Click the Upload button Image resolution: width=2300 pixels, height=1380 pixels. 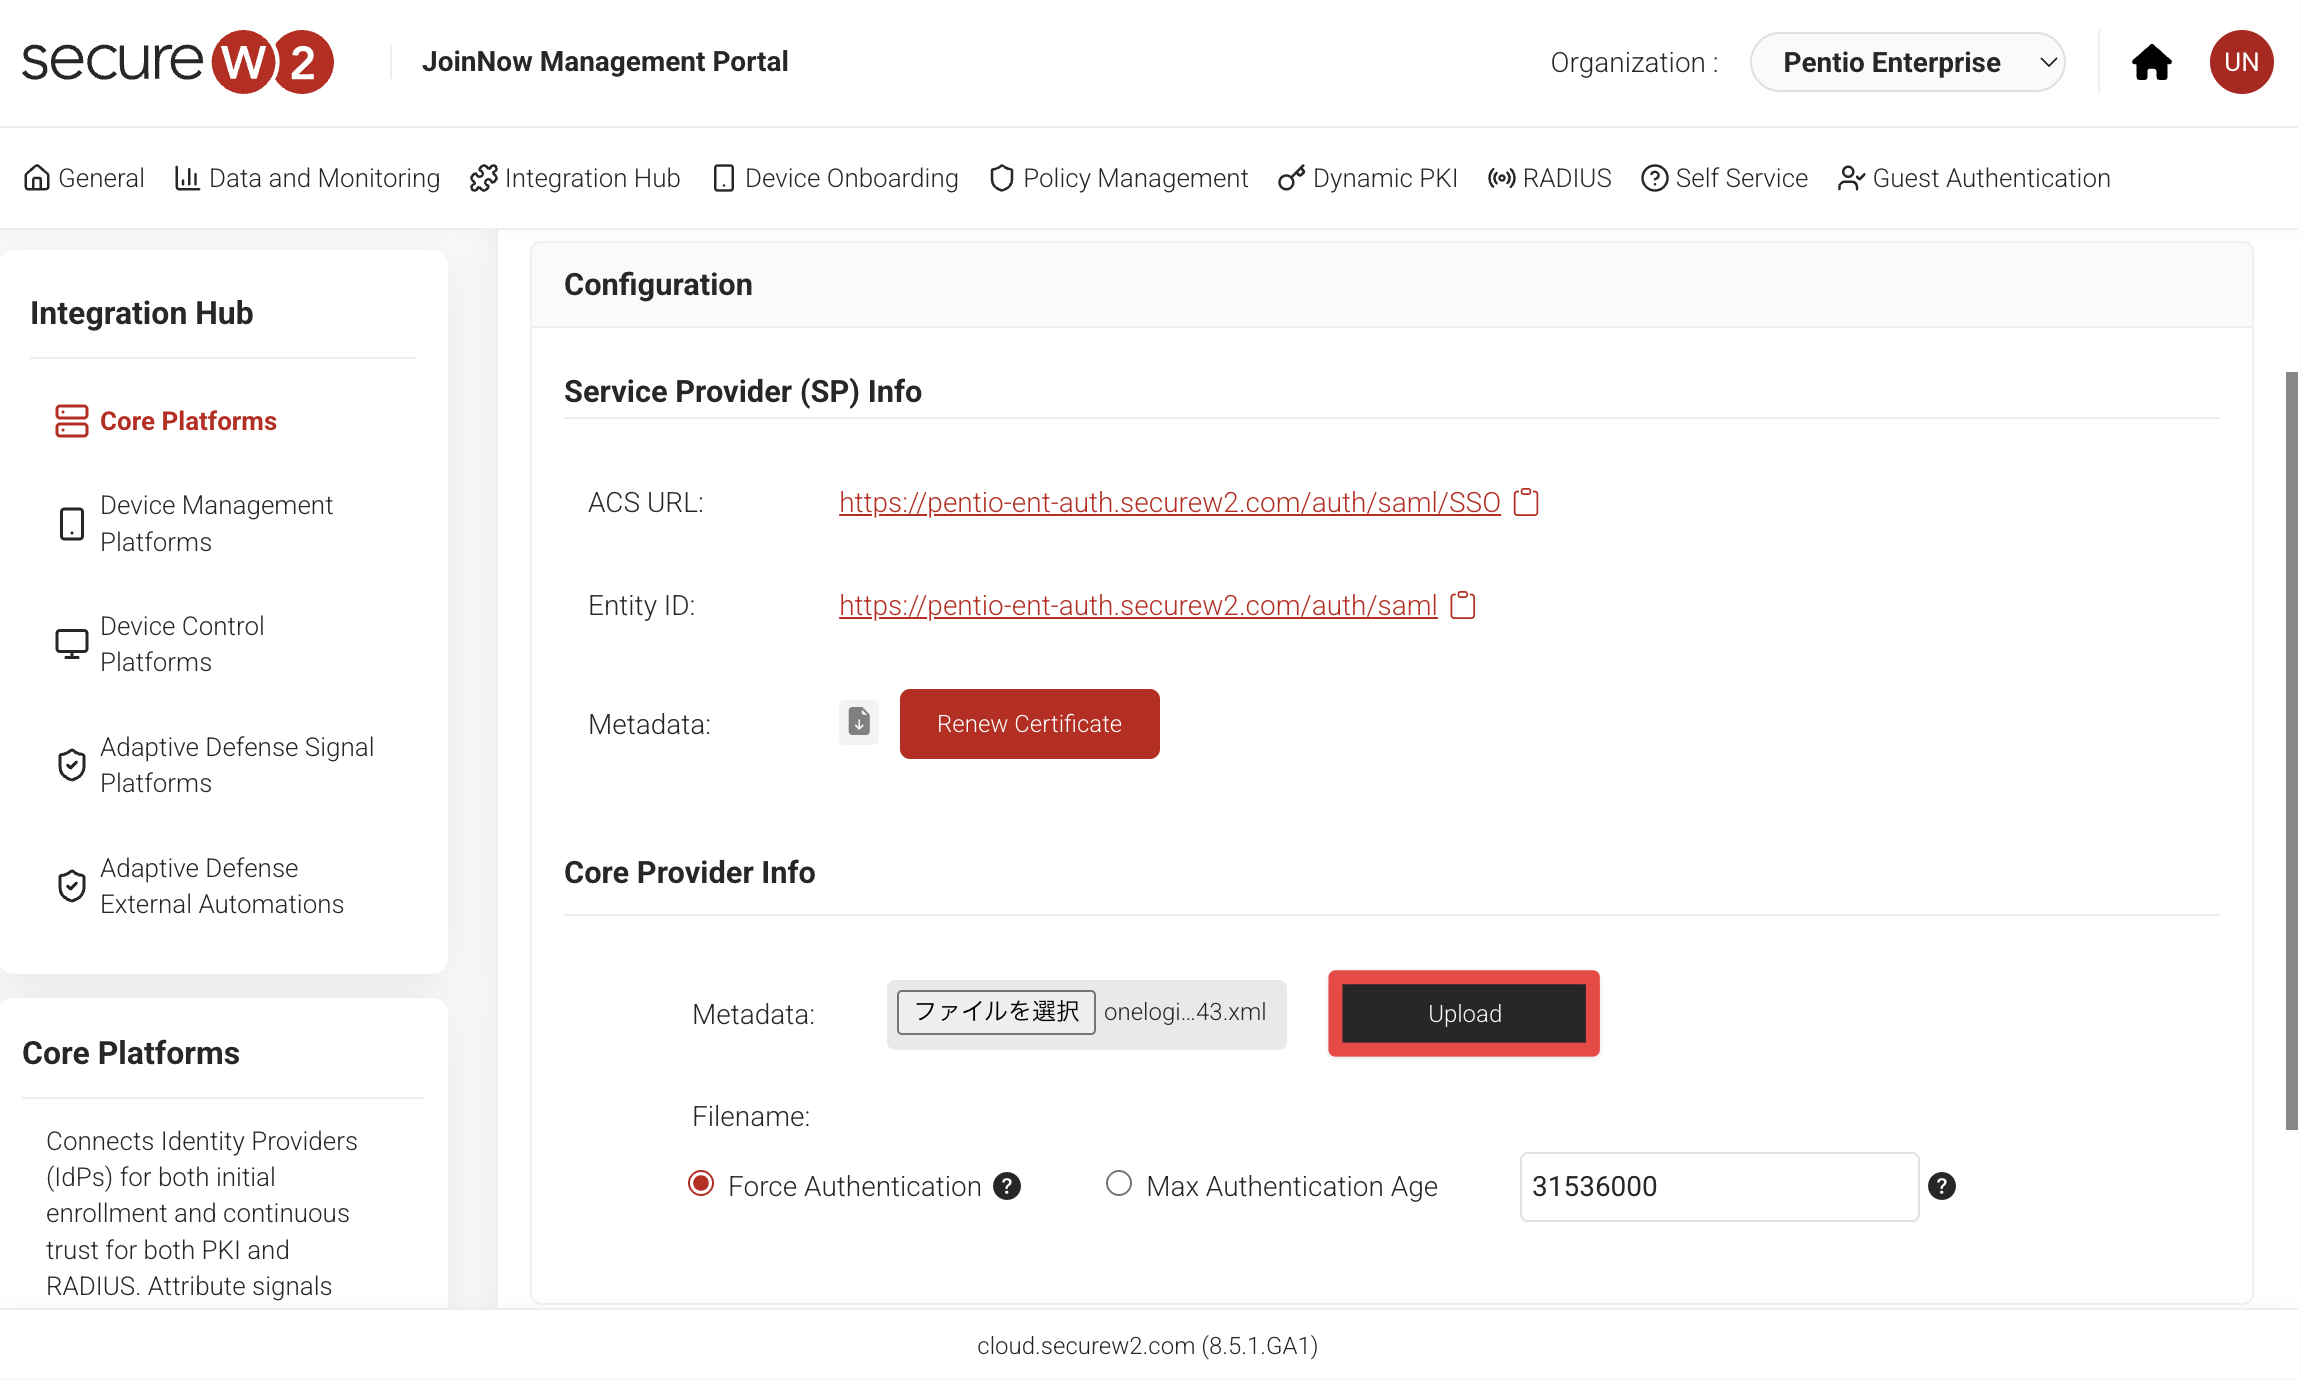coord(1464,1014)
